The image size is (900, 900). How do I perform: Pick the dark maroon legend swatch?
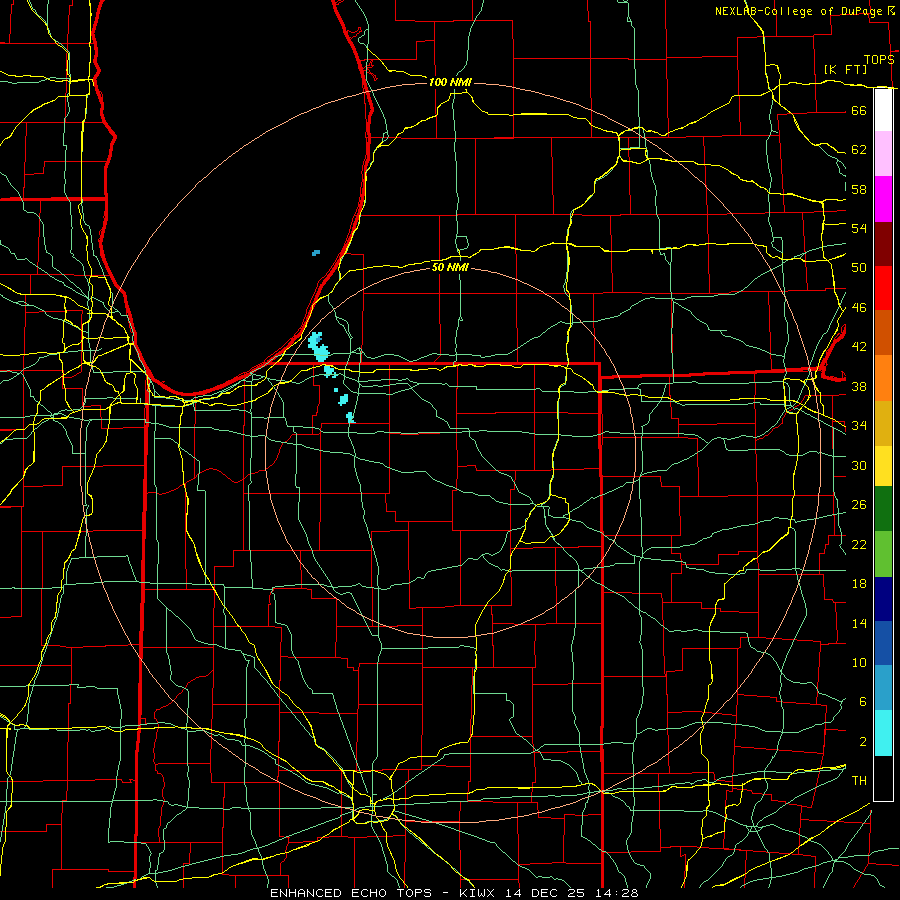click(x=883, y=244)
